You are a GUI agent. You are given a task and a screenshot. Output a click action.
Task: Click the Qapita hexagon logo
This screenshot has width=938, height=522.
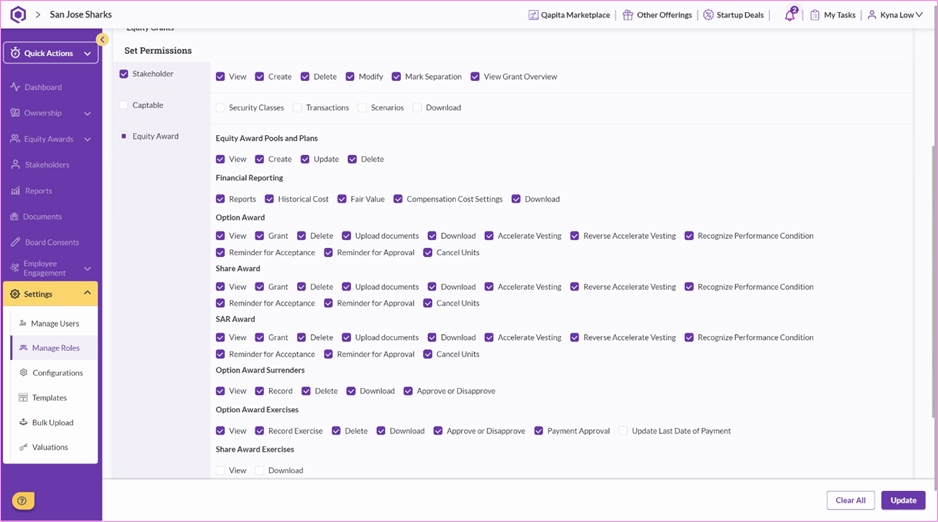[18, 14]
